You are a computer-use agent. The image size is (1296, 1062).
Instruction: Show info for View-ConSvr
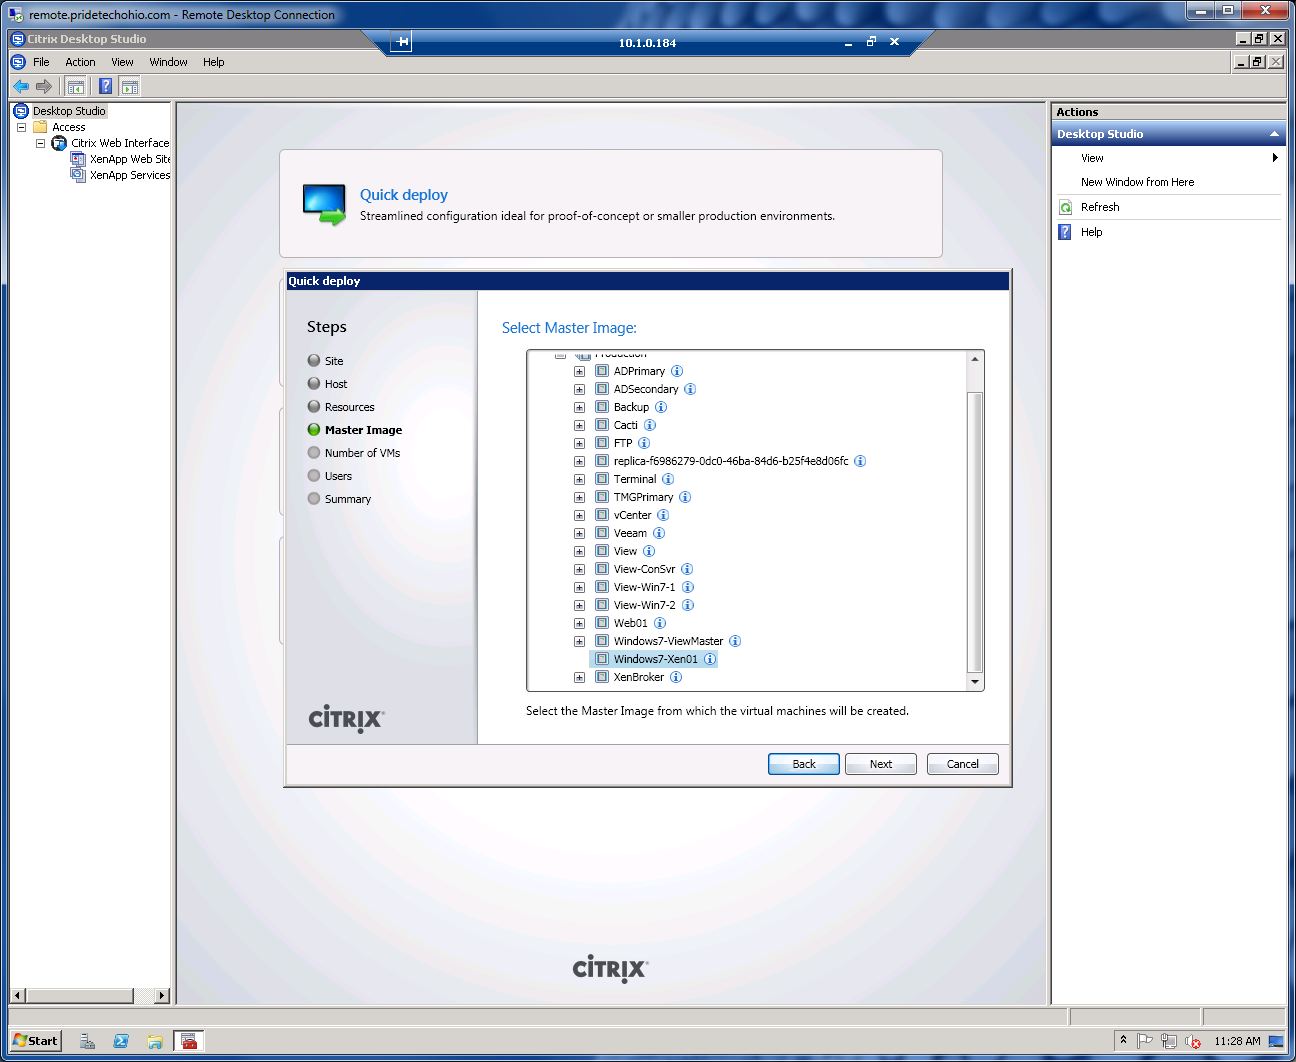(687, 569)
